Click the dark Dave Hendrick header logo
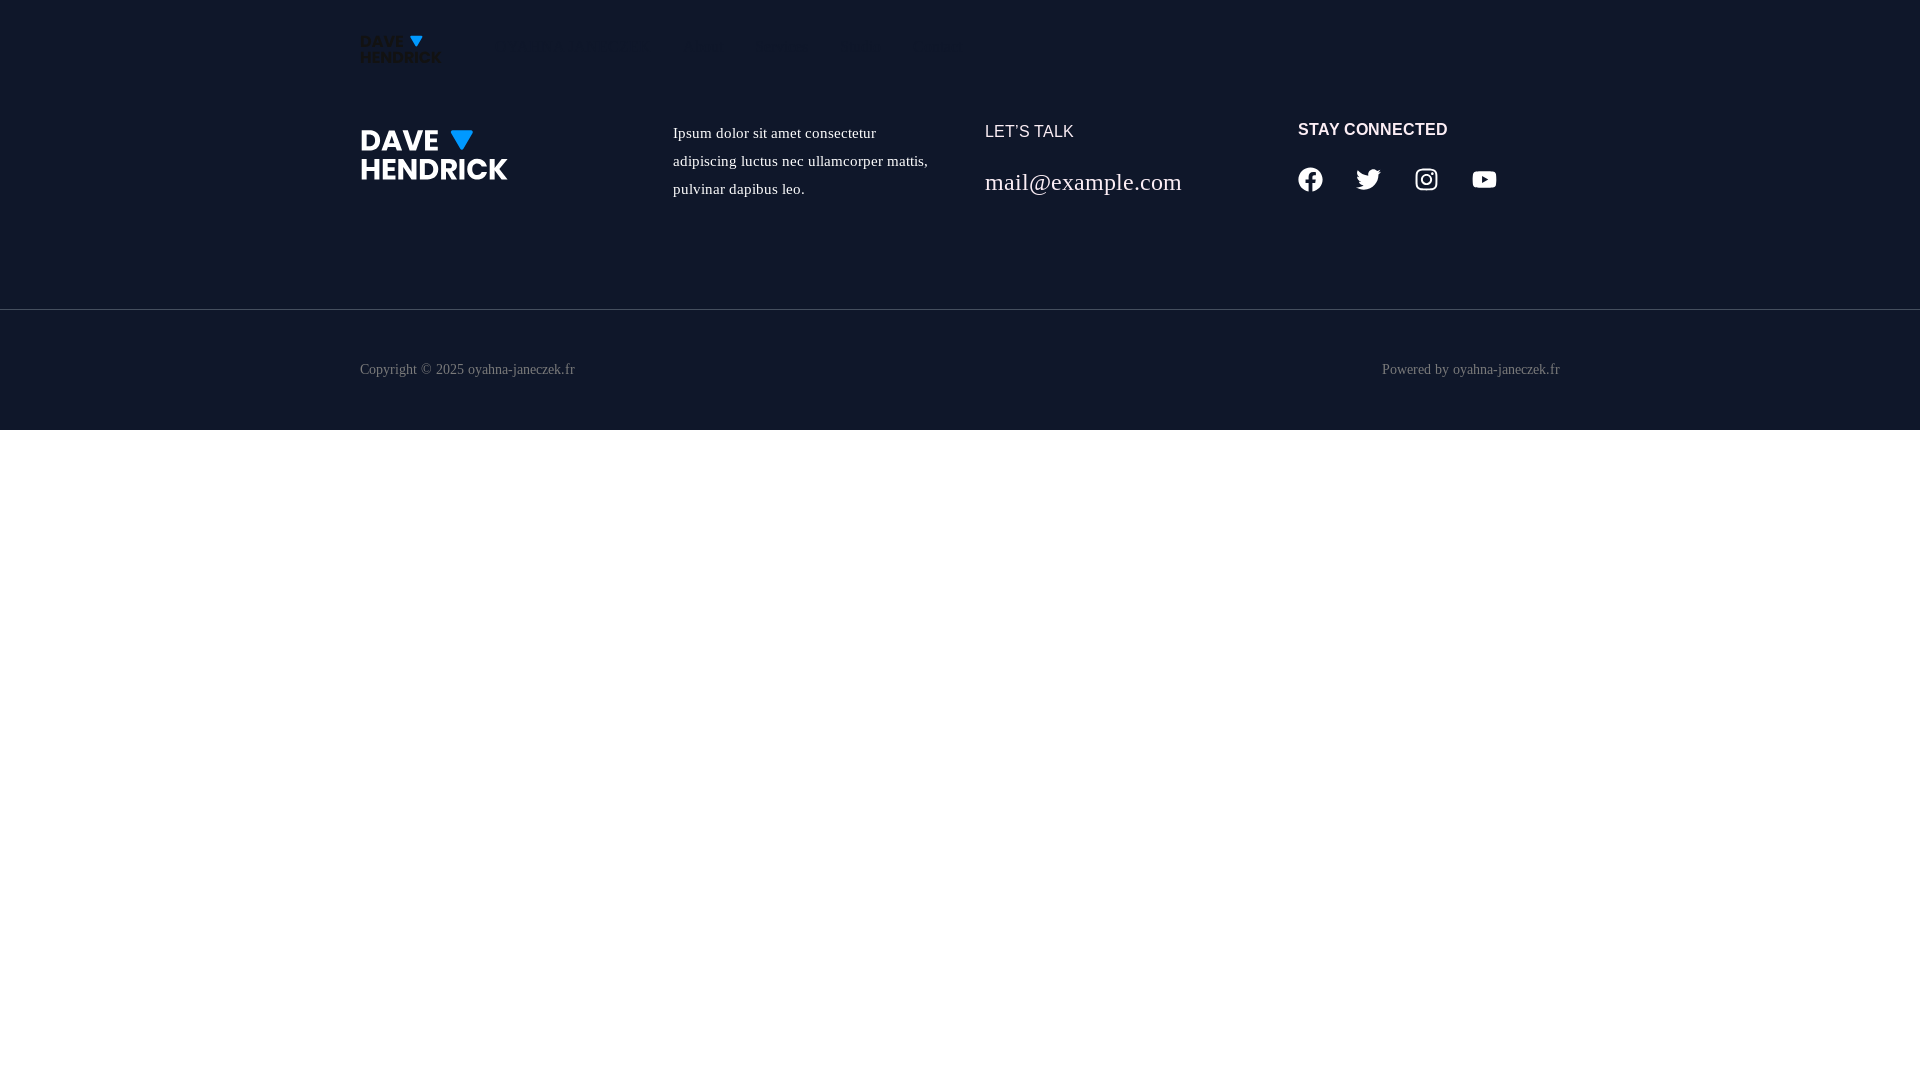Image resolution: width=1920 pixels, height=1080 pixels. [x=400, y=49]
